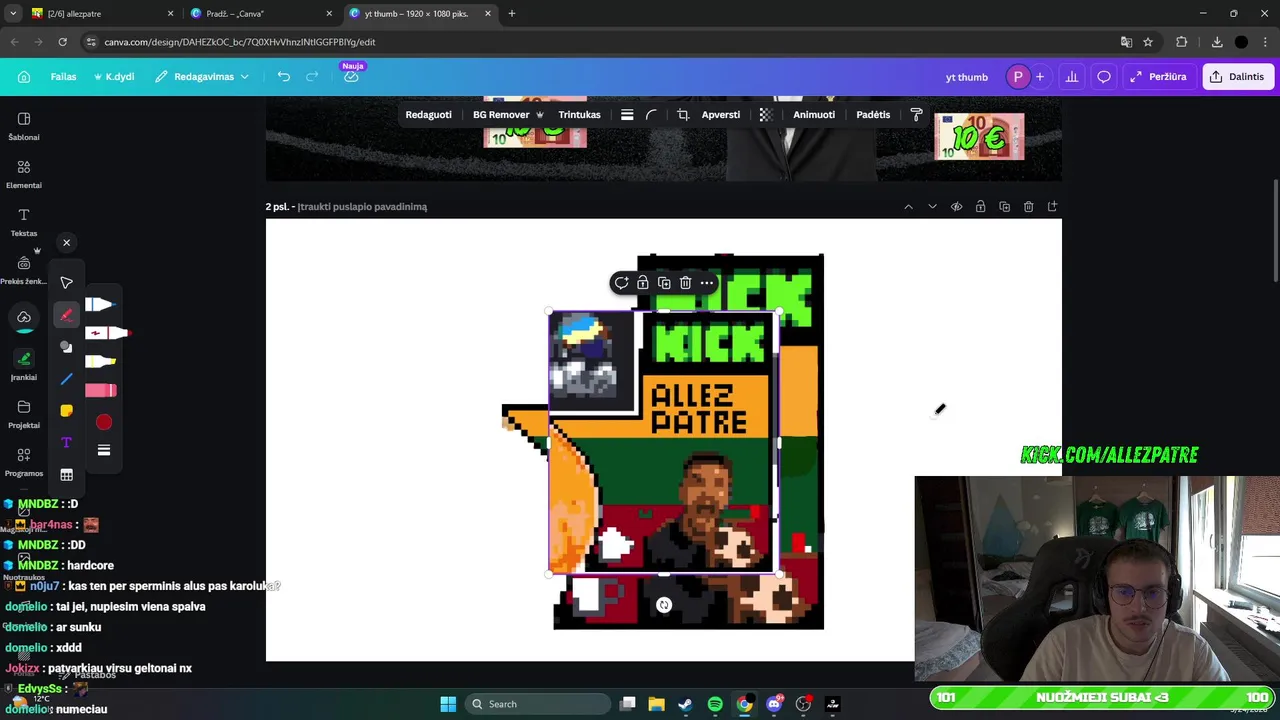Add page after page 2 icon

(x=1052, y=207)
